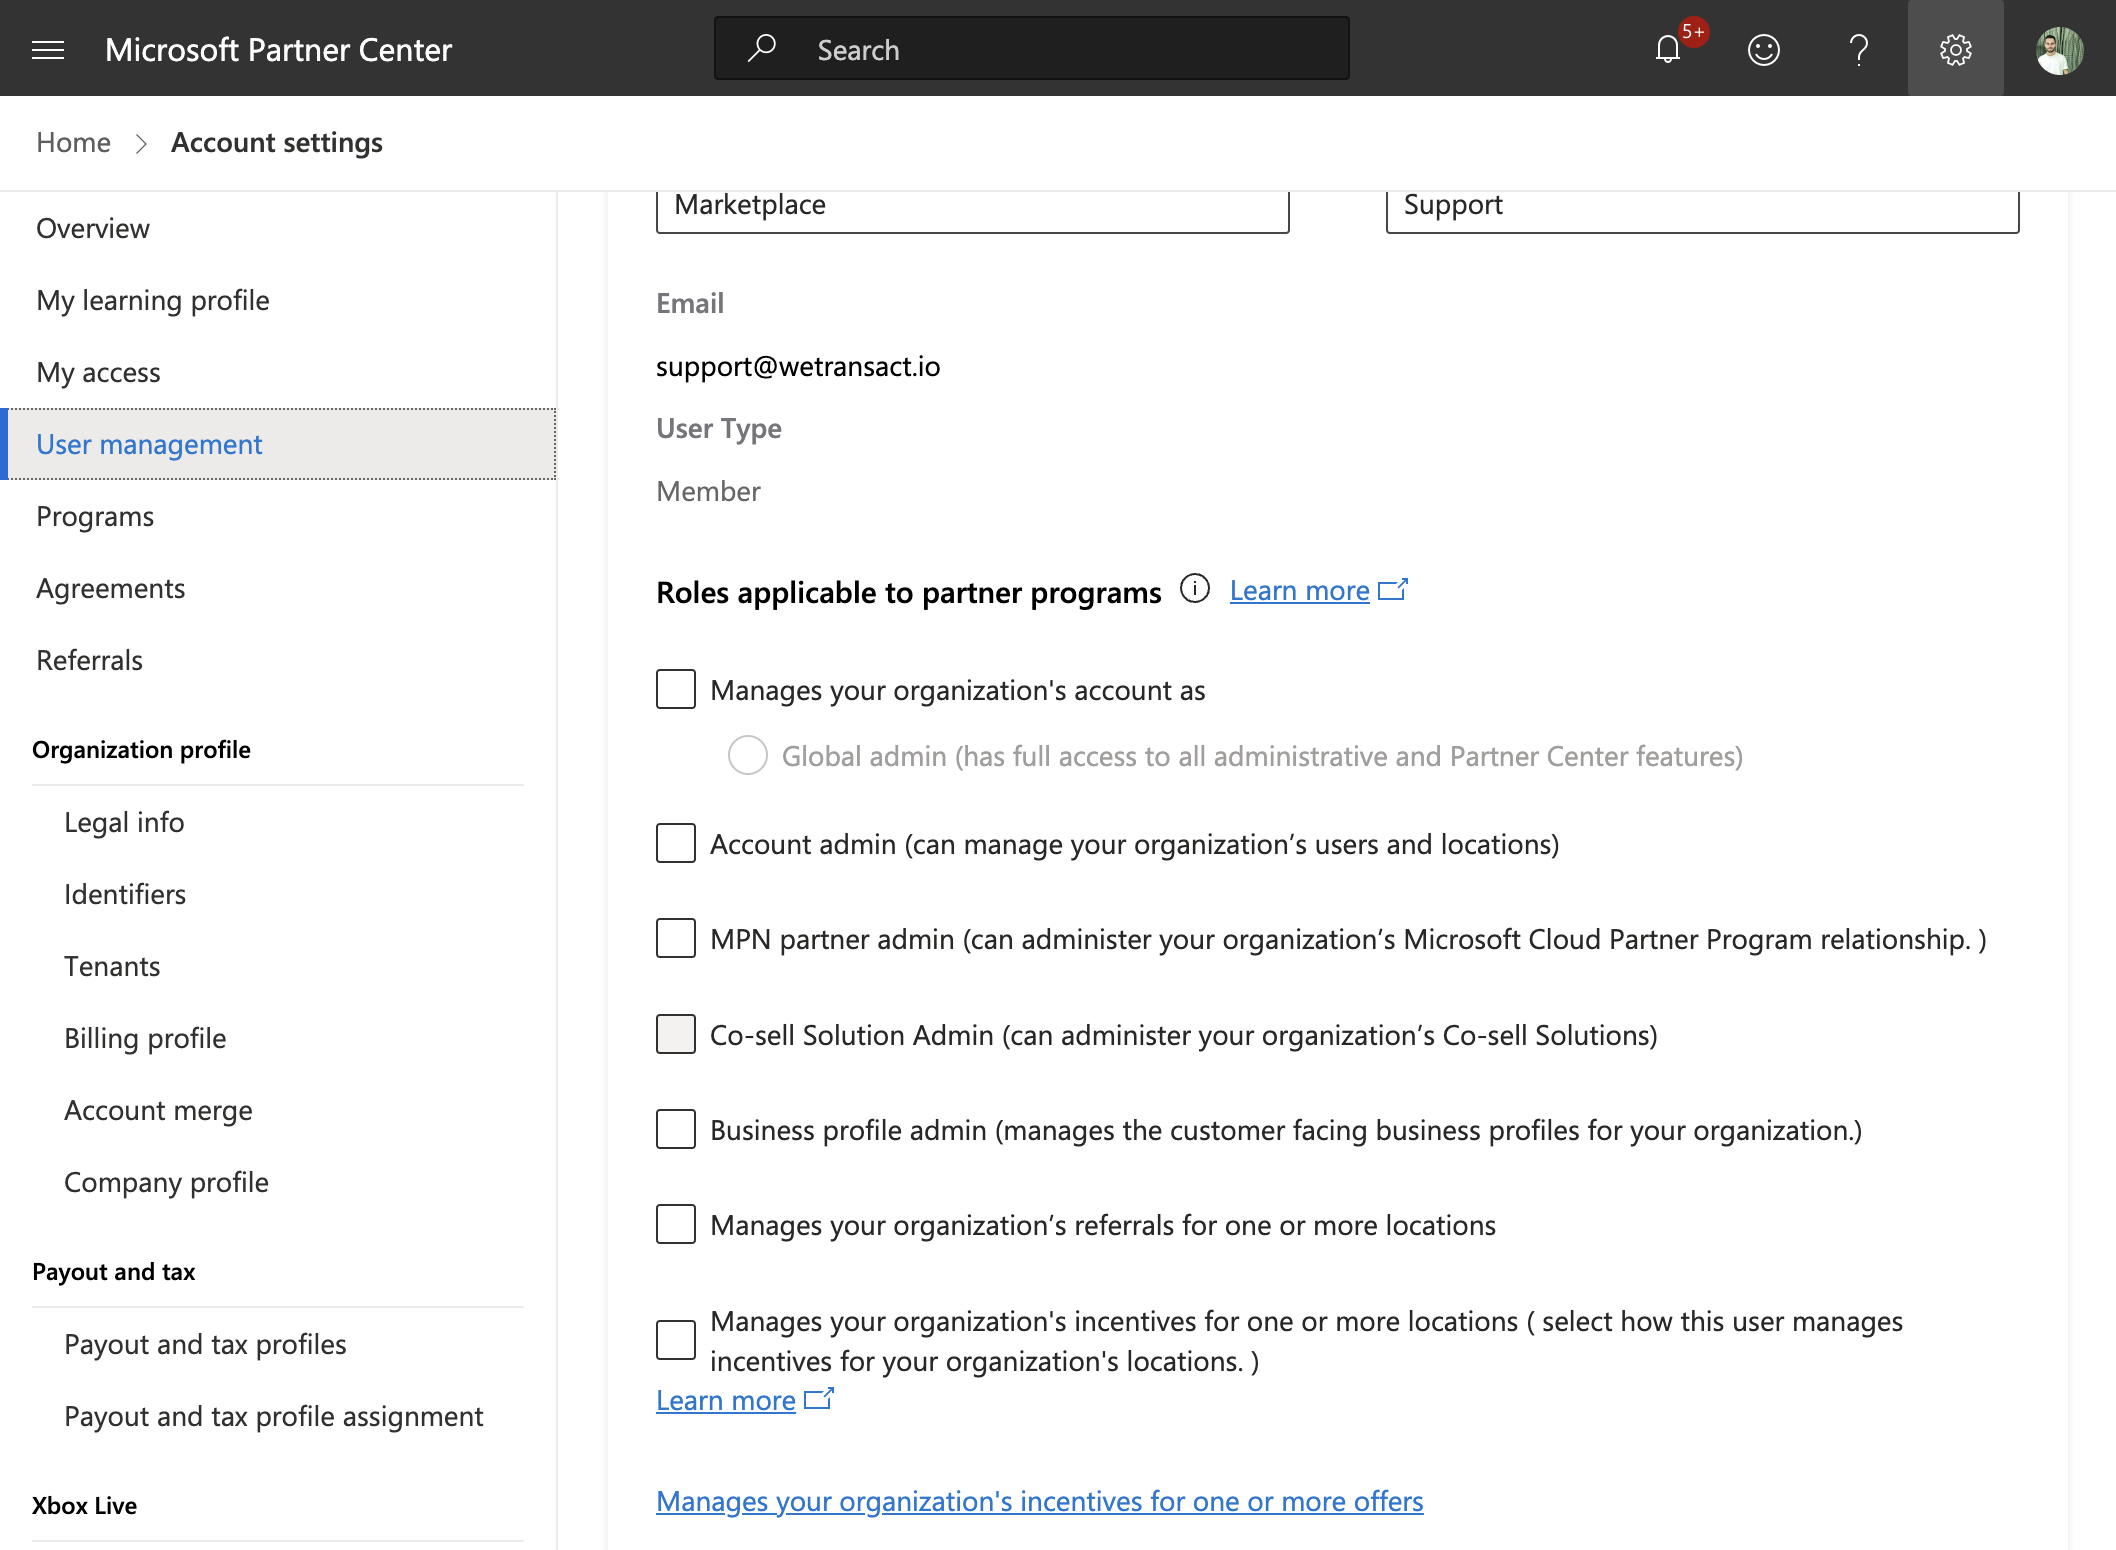
Task: Go to Referrals
Action: tap(278, 660)
